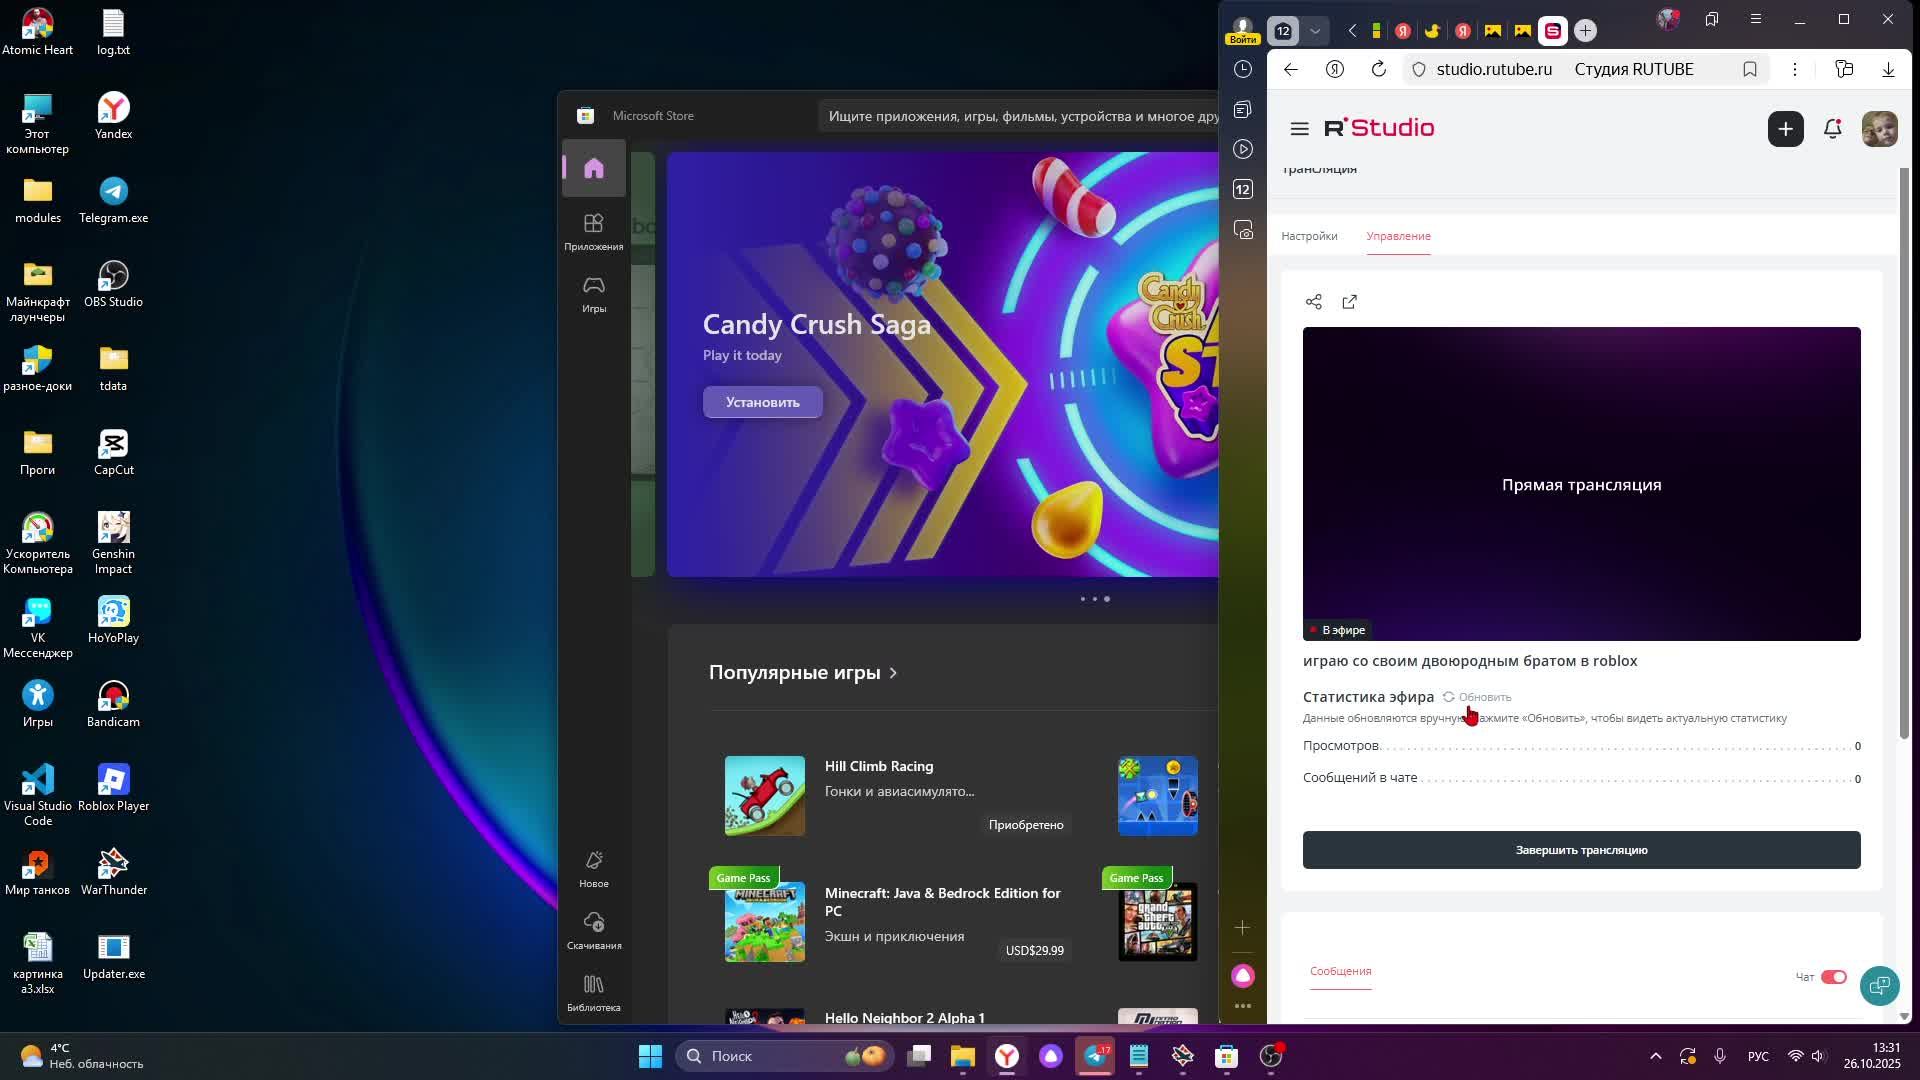The image size is (1920, 1080).
Task: Expand the Популярные игры section chevron
Action: [893, 673]
